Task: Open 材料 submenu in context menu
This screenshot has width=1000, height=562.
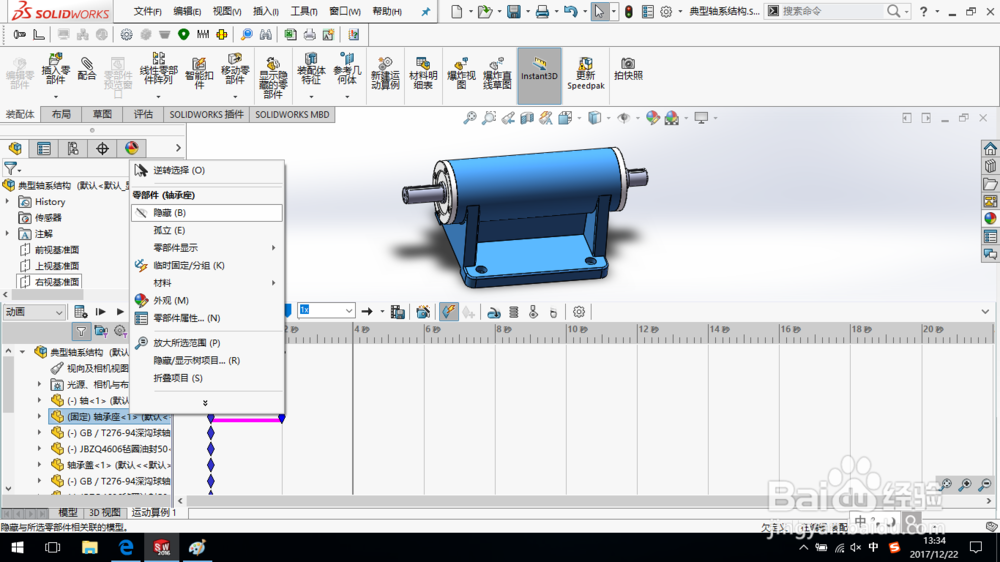Action: (207, 283)
